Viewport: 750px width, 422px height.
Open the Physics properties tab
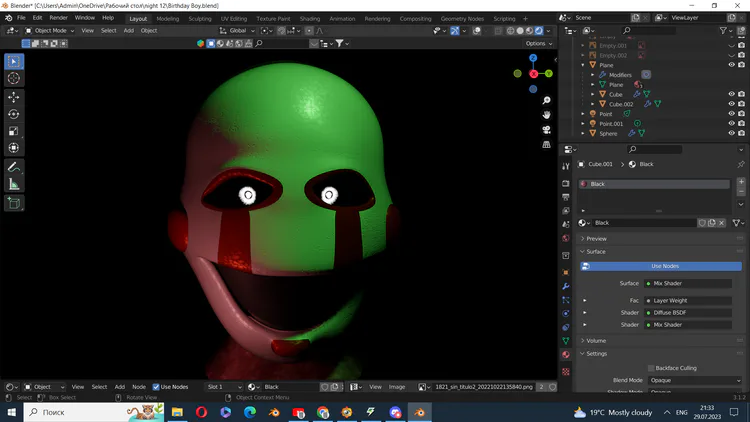pos(566,314)
